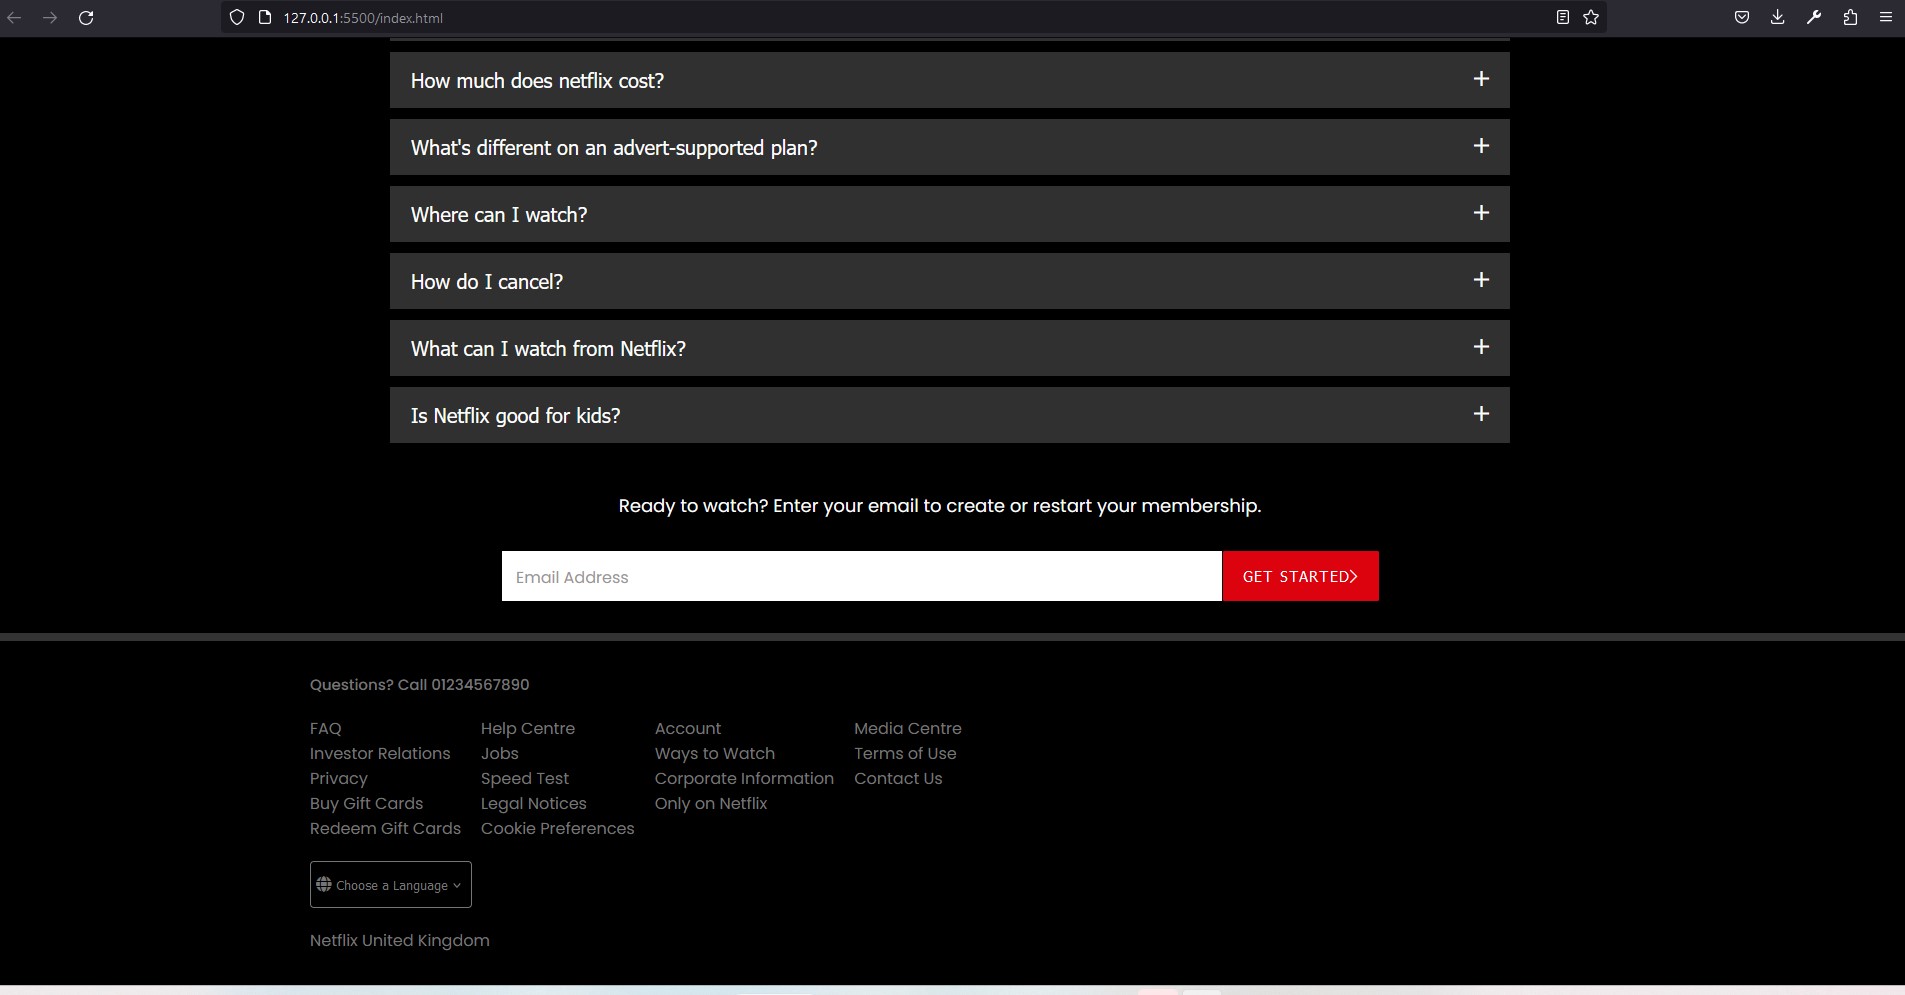Screen dimensions: 1905x995
Task: Open the Firefox application hamburger menu
Action: 1887,17
